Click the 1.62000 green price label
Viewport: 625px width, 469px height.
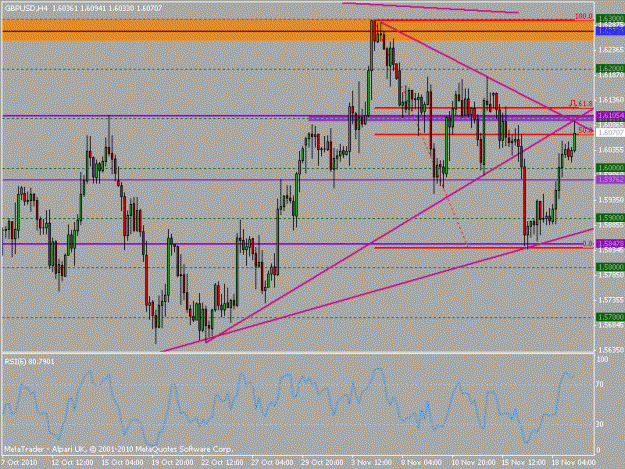click(611, 69)
